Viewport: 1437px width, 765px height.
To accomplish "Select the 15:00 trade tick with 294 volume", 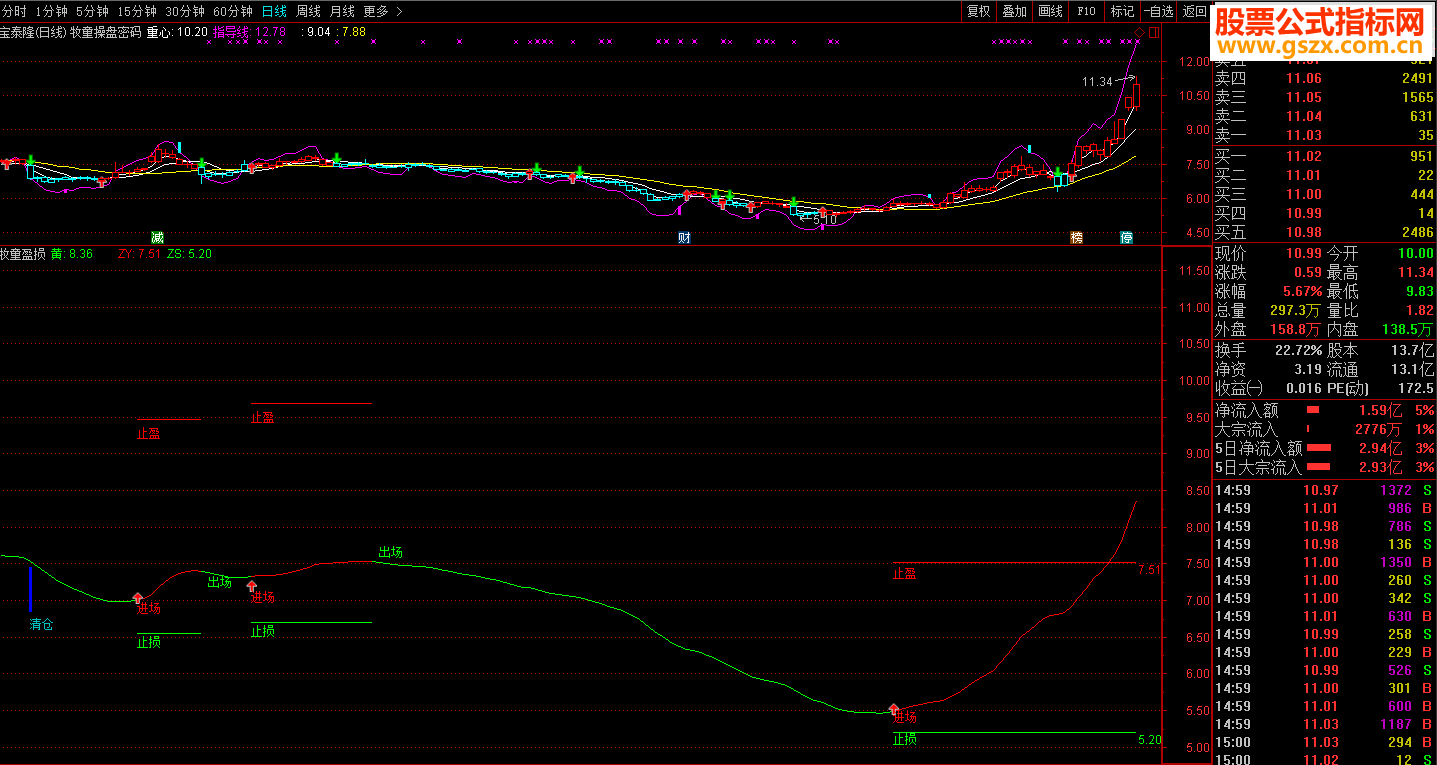I will [1324, 742].
